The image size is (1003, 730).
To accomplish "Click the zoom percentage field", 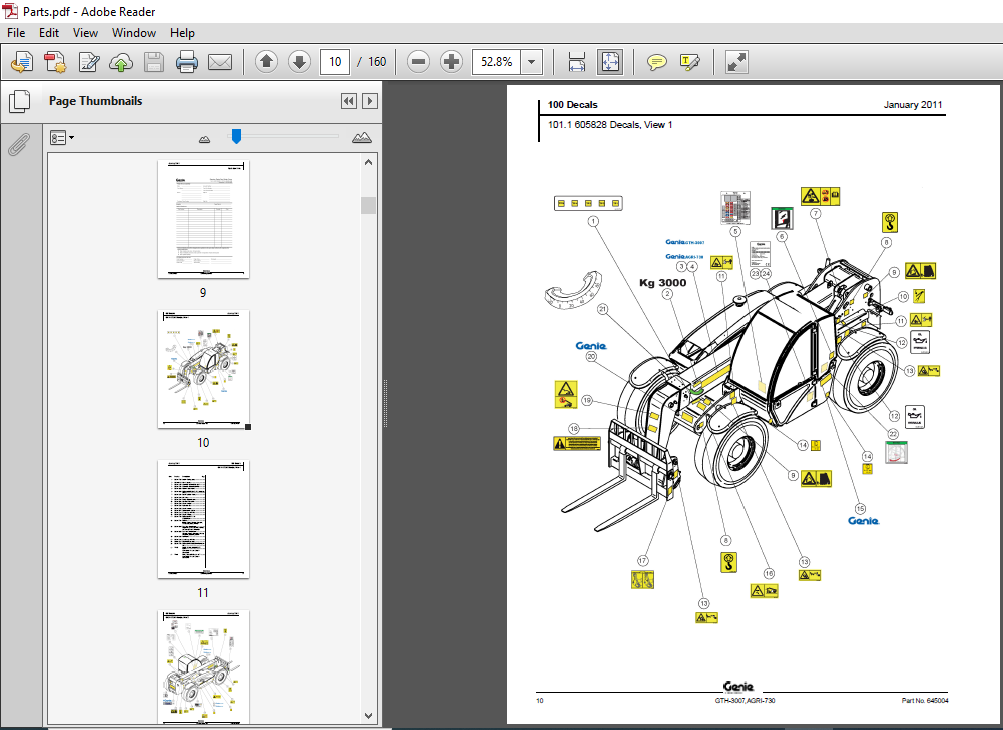I will pyautogui.click(x=496, y=62).
